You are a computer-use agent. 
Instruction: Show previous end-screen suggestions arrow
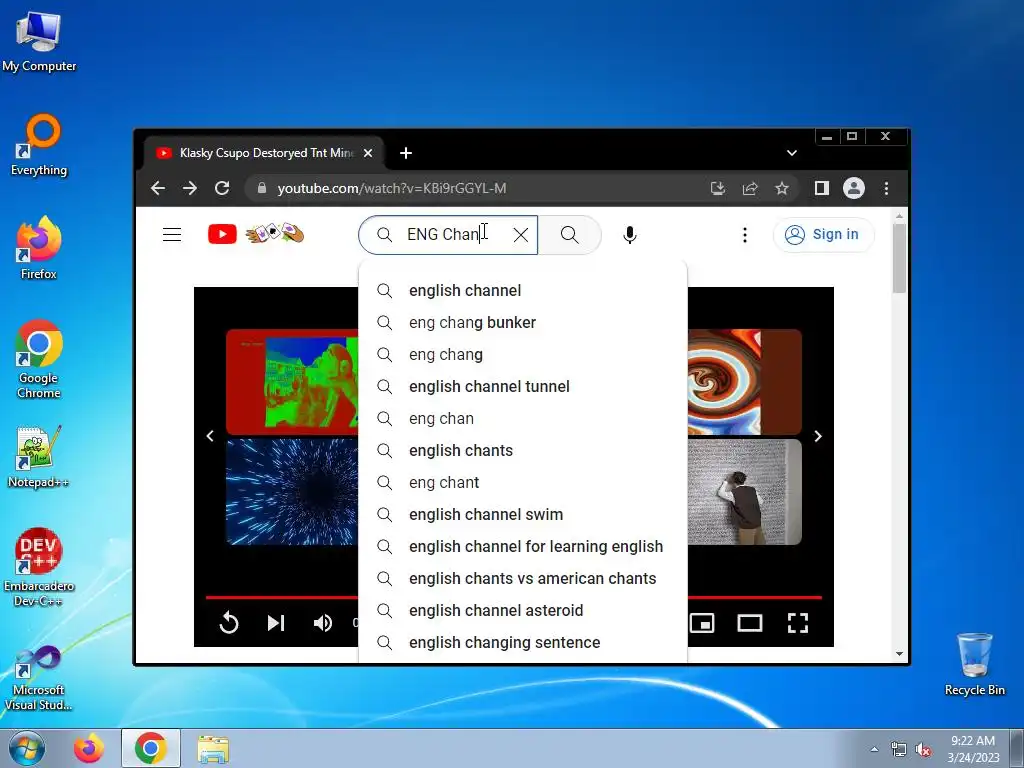point(210,436)
